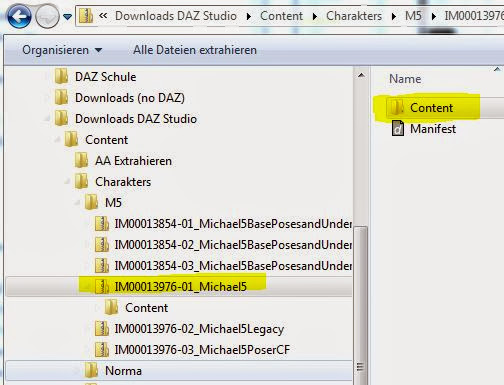The width and height of the screenshot is (504, 385).
Task: Select Manifest file in file list
Action: 433,129
